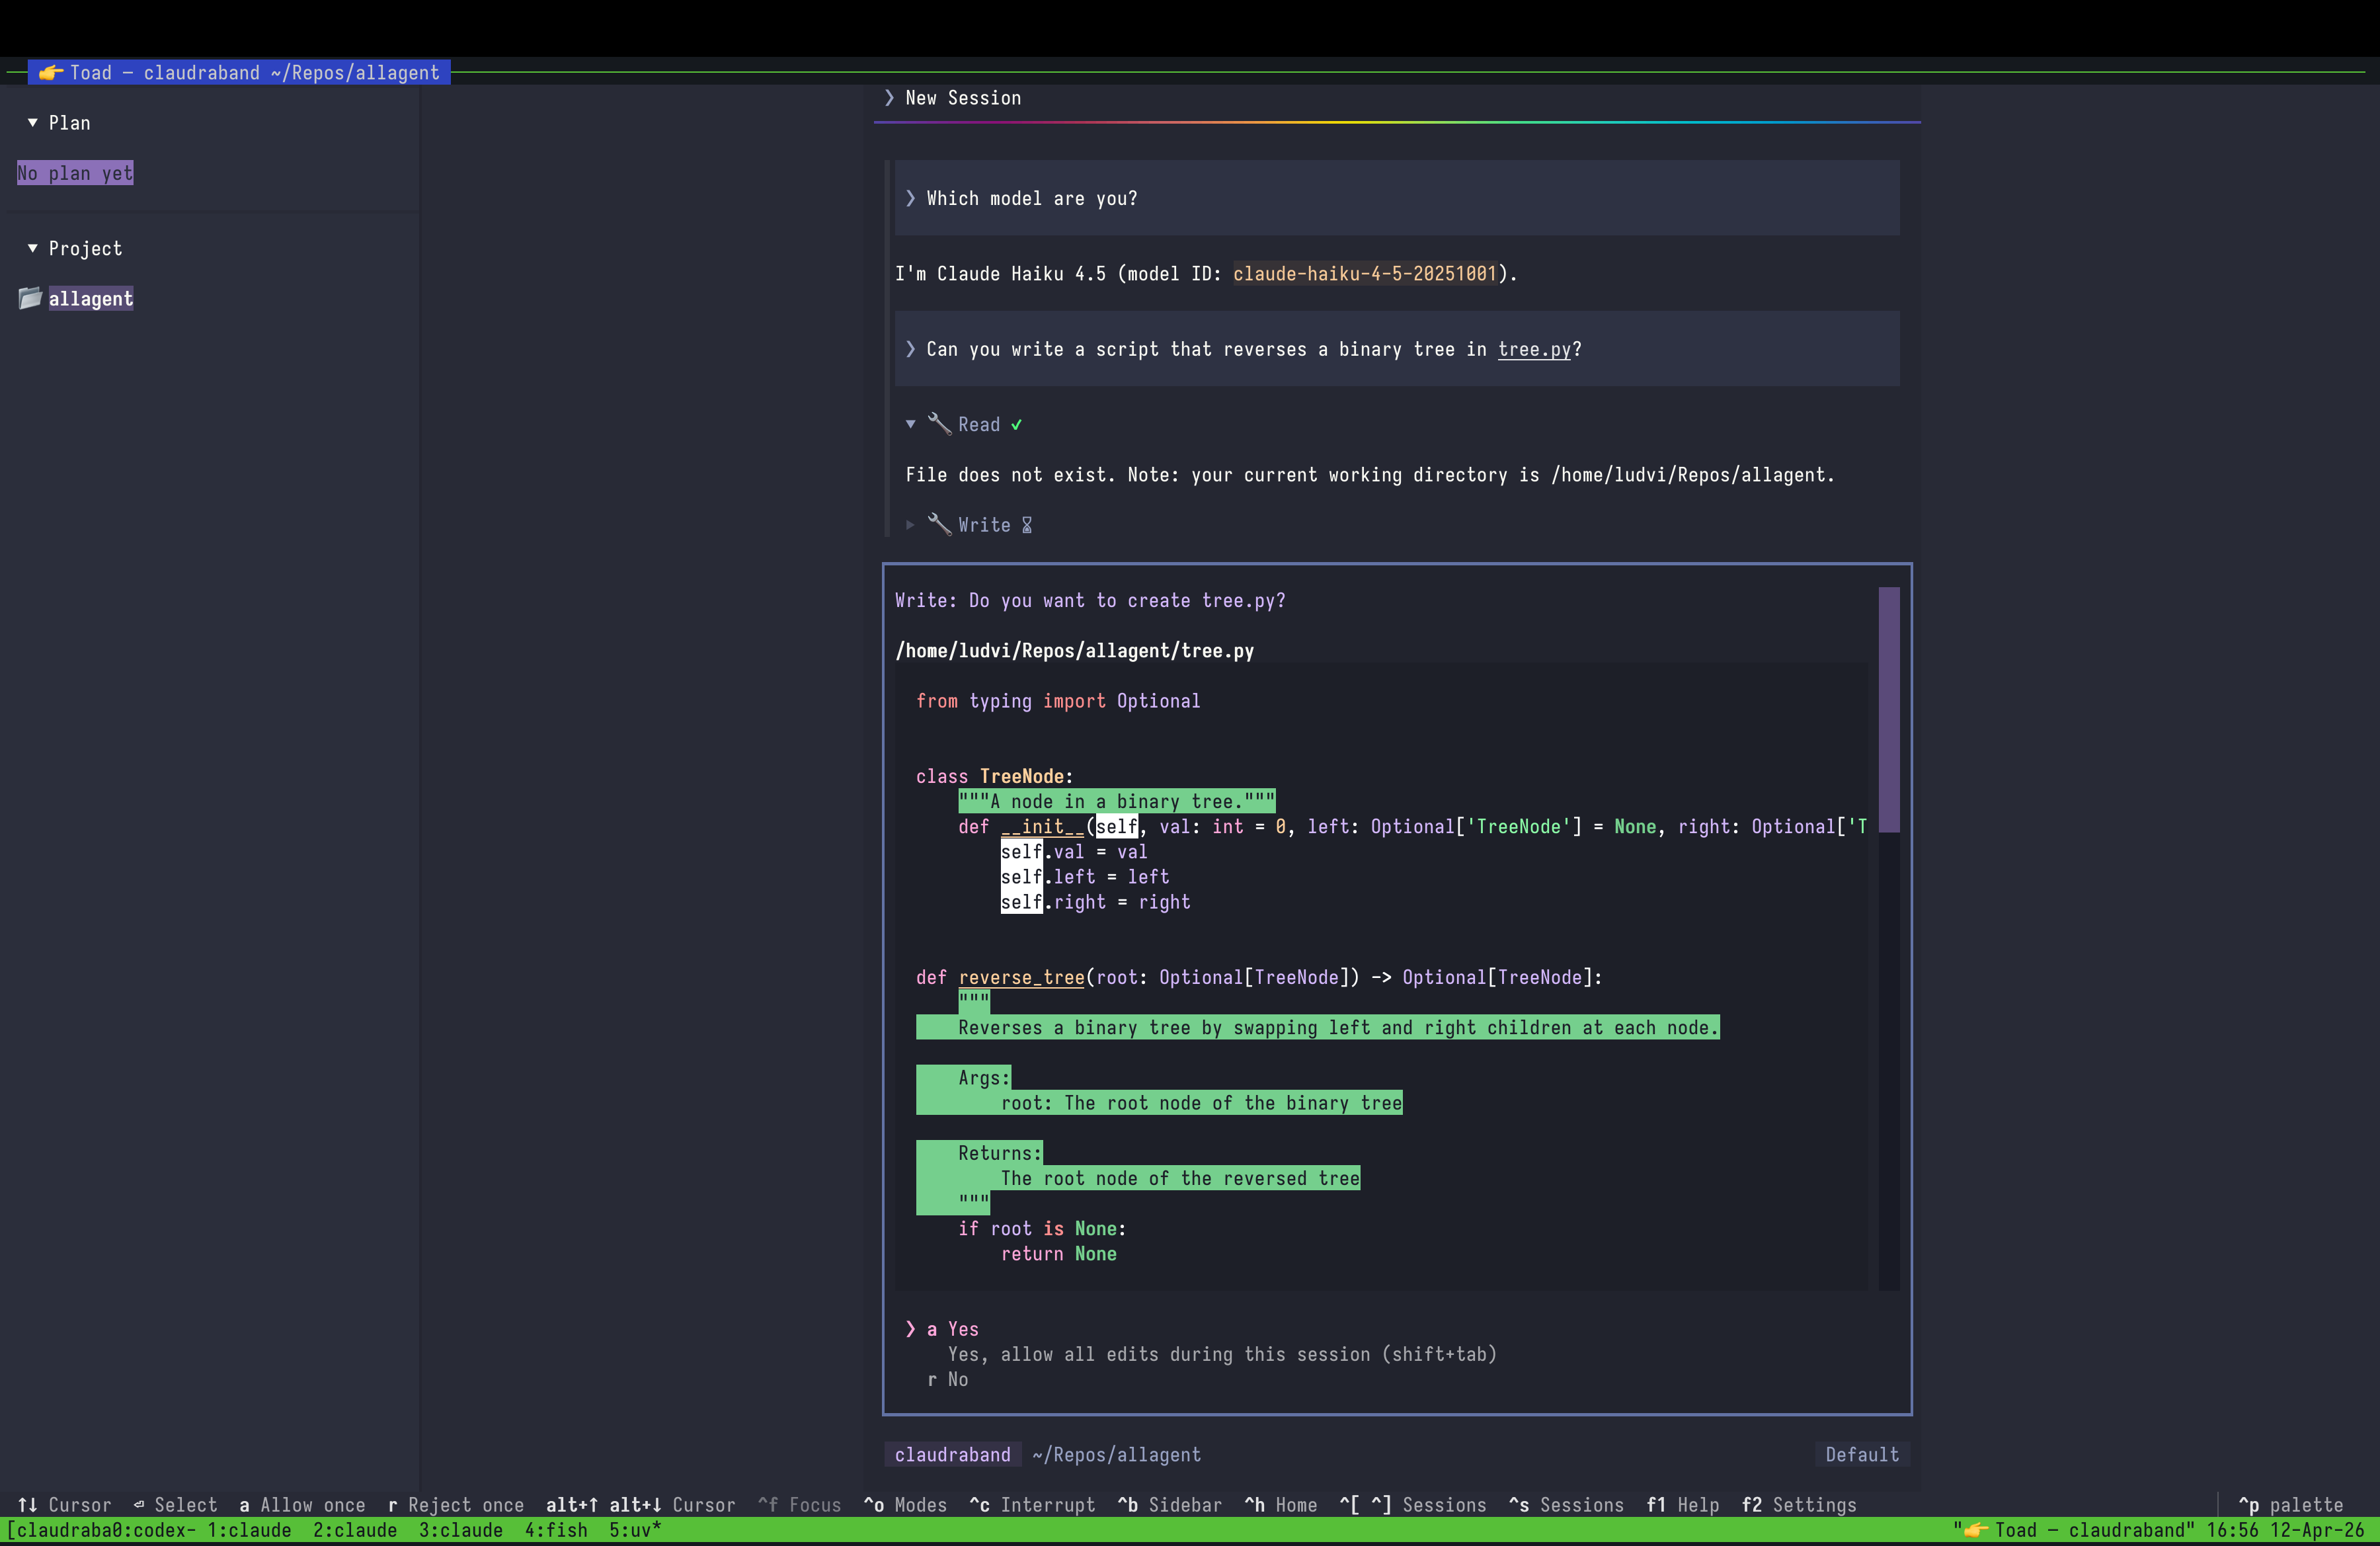Viewport: 2380px width, 1546px height.
Task: Expand the Write tool call triangle
Action: 910,525
